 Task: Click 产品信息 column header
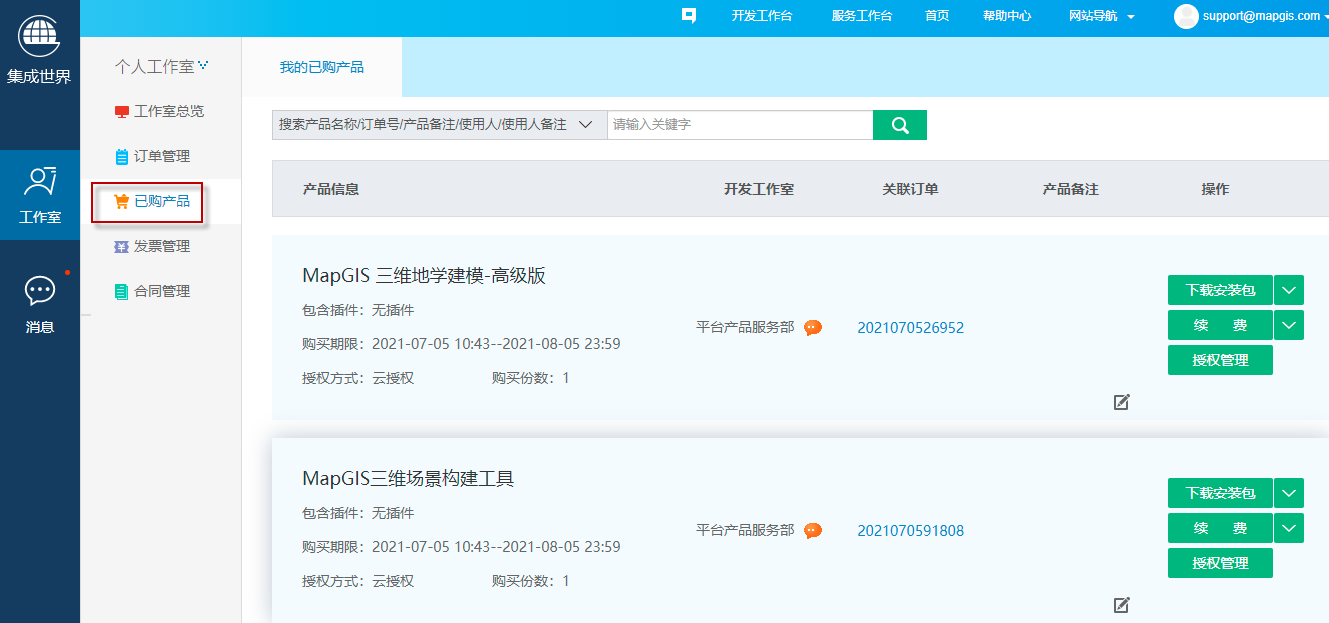coord(331,189)
